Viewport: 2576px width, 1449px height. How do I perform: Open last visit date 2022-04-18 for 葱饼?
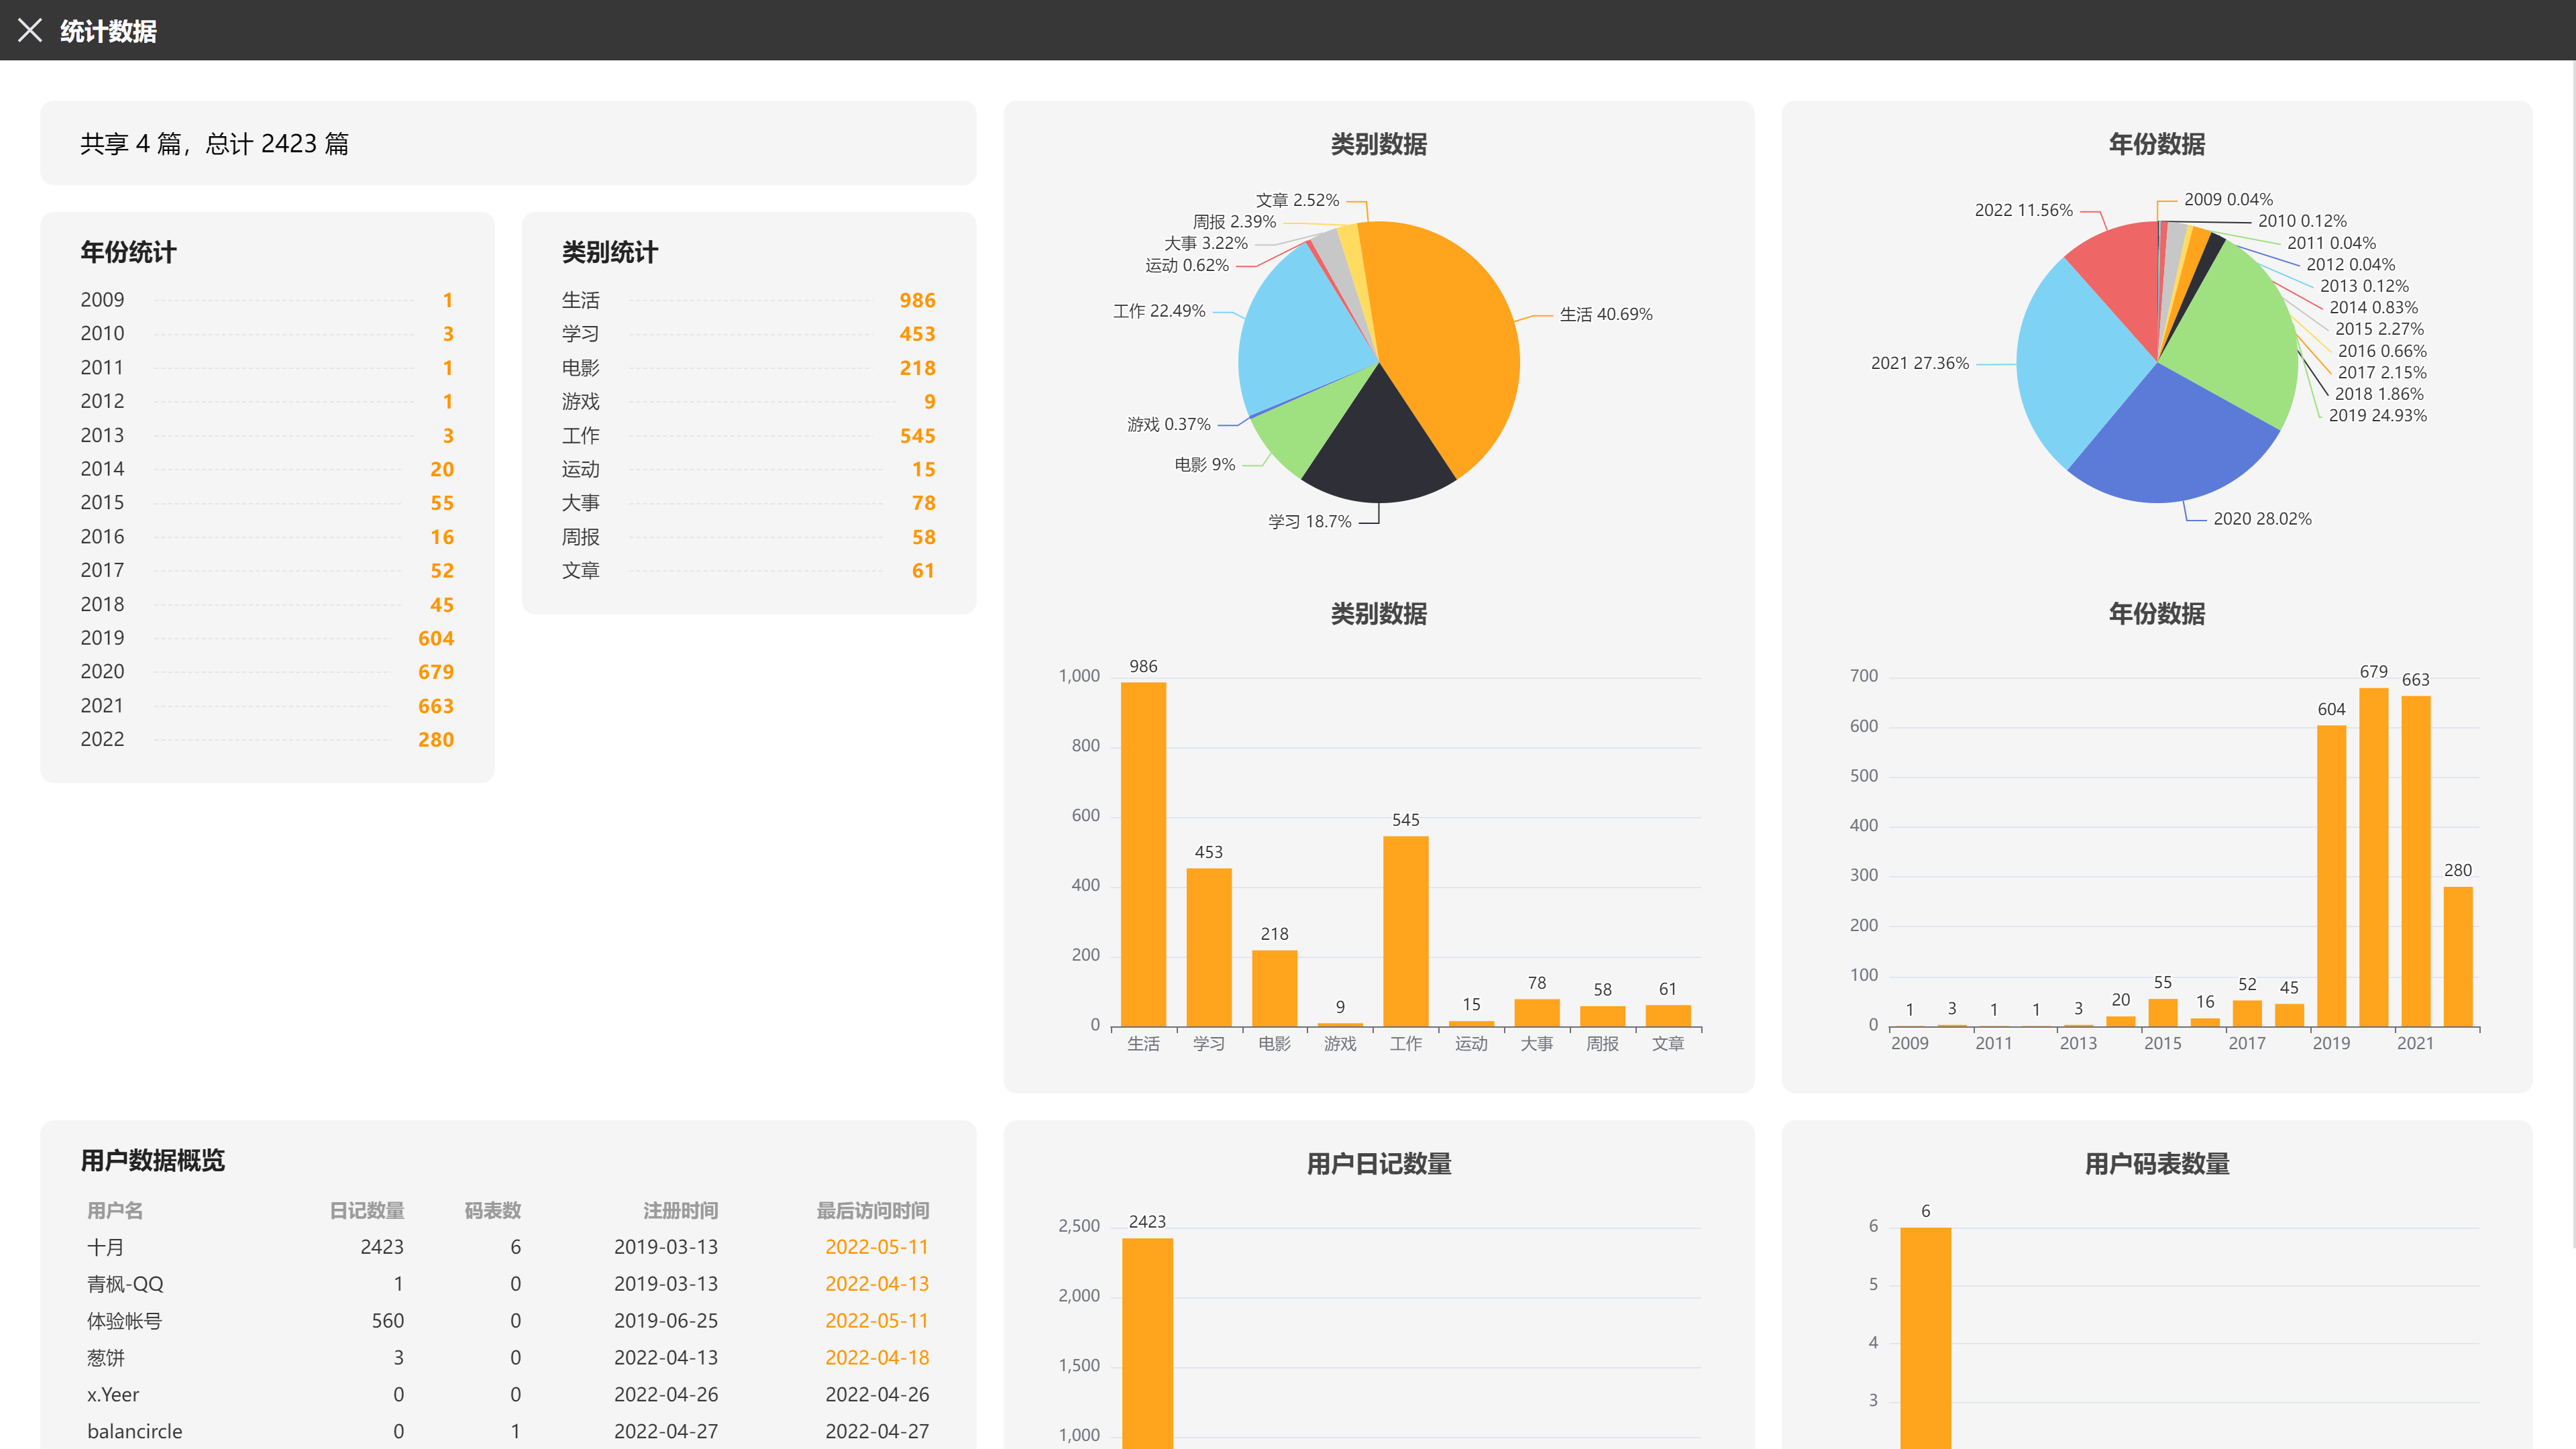pyautogui.click(x=876, y=1357)
